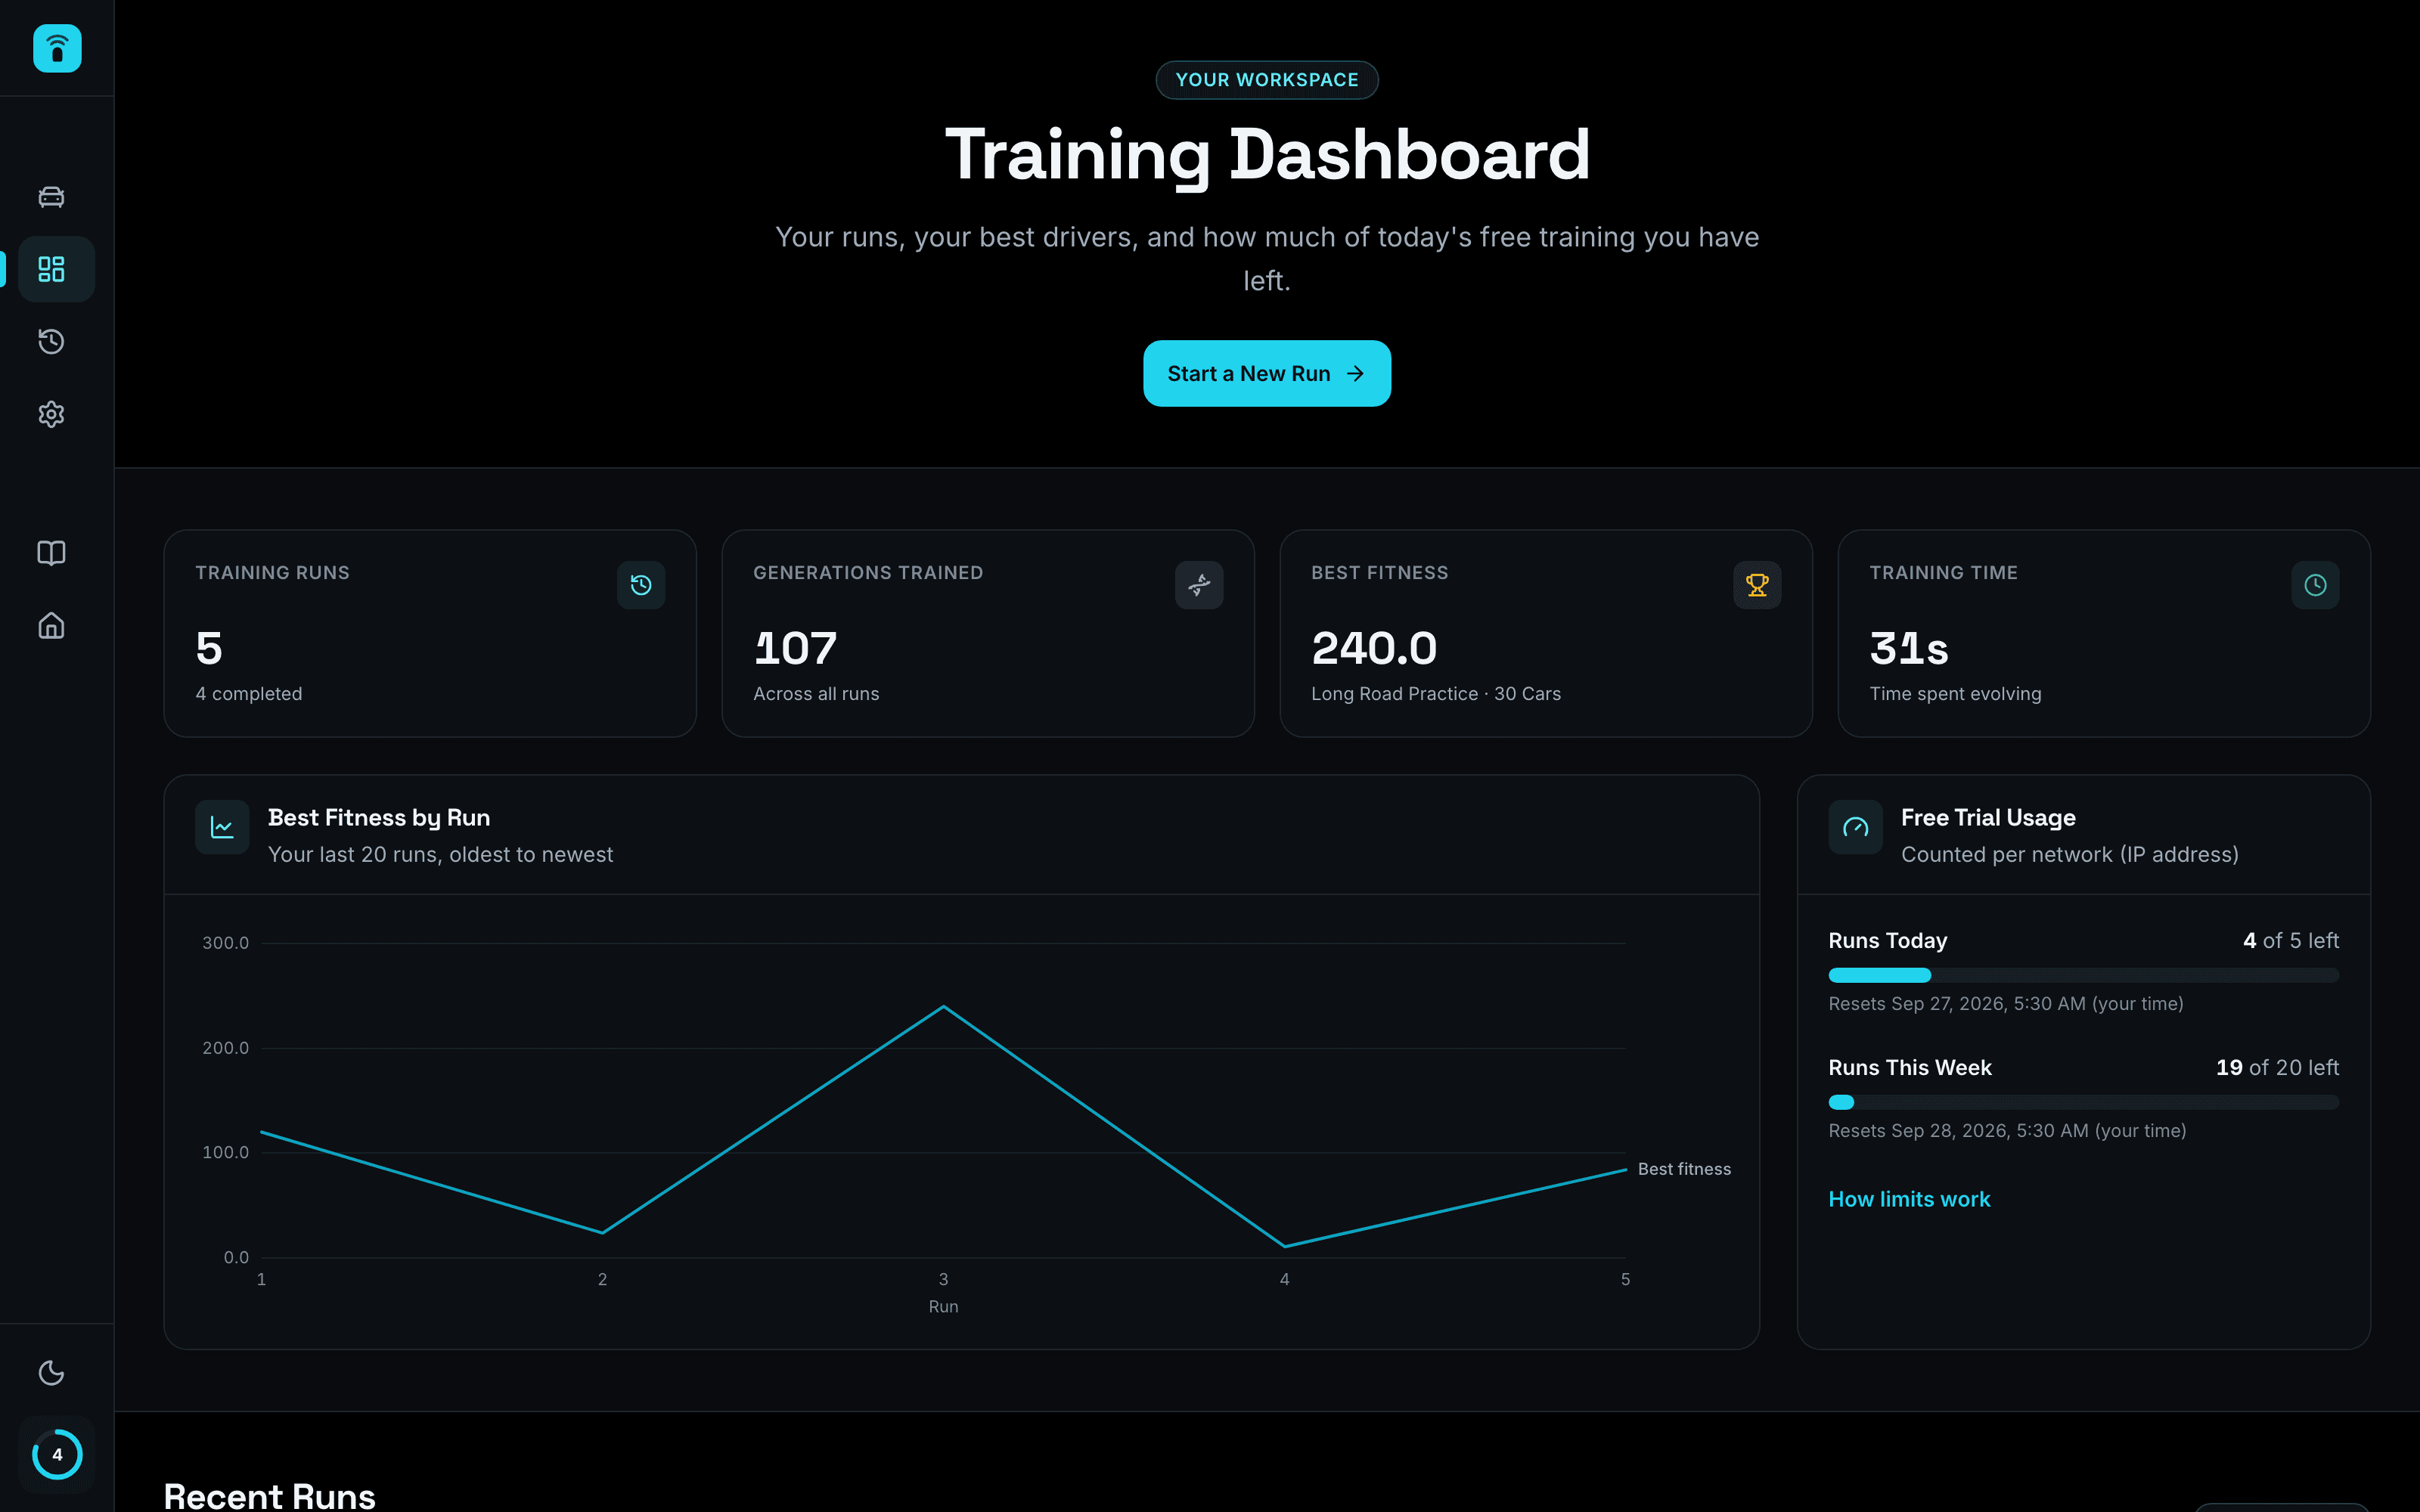2420x1512 pixels.
Task: Click the Best Fitness trophy icon
Action: 1757,585
